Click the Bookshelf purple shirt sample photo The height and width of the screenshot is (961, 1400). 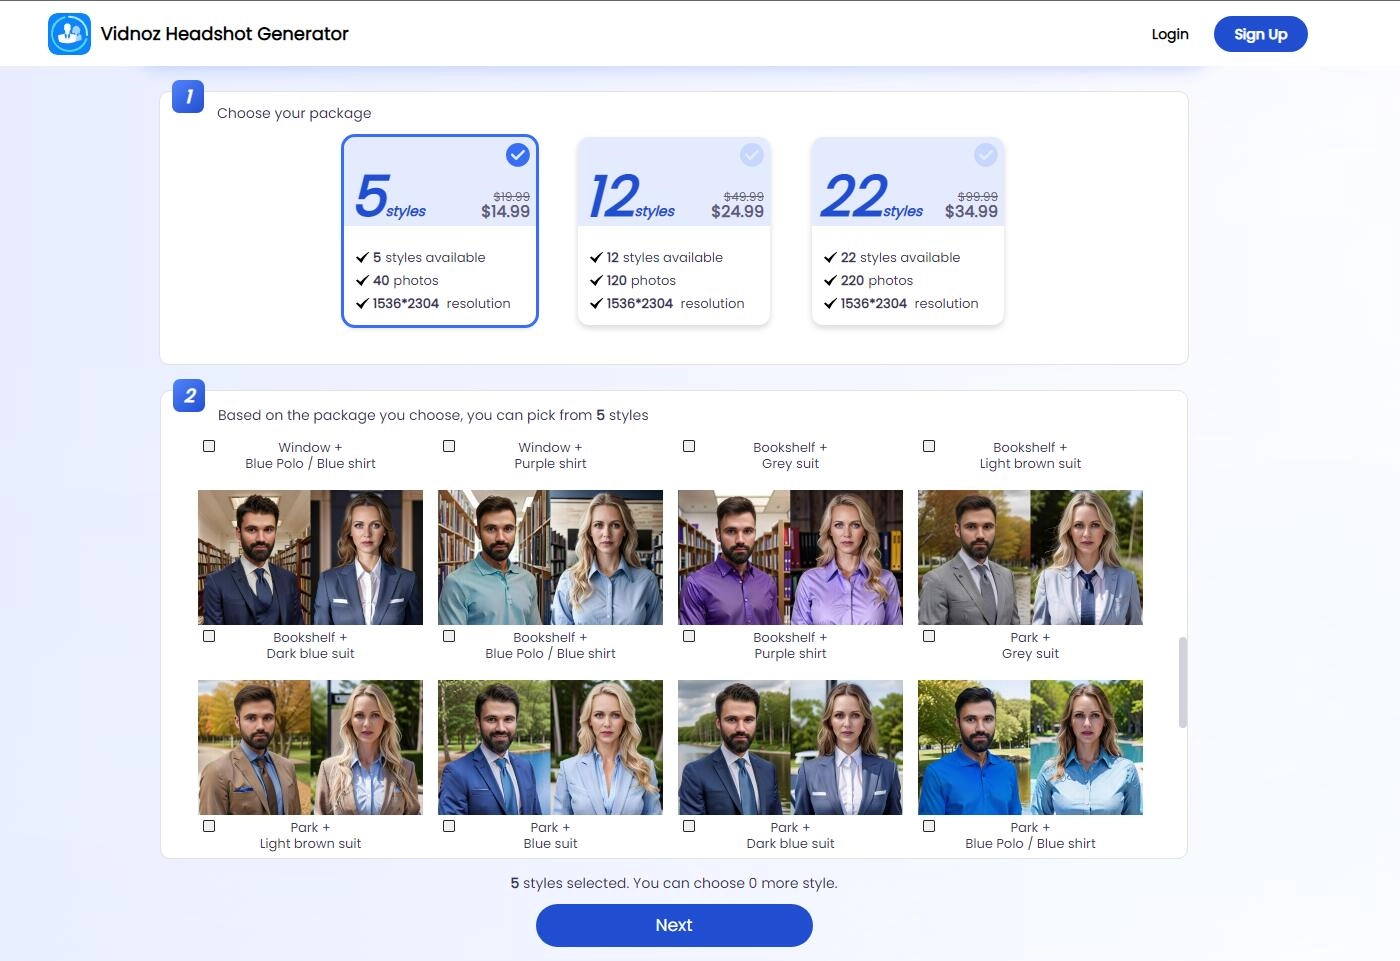point(790,557)
